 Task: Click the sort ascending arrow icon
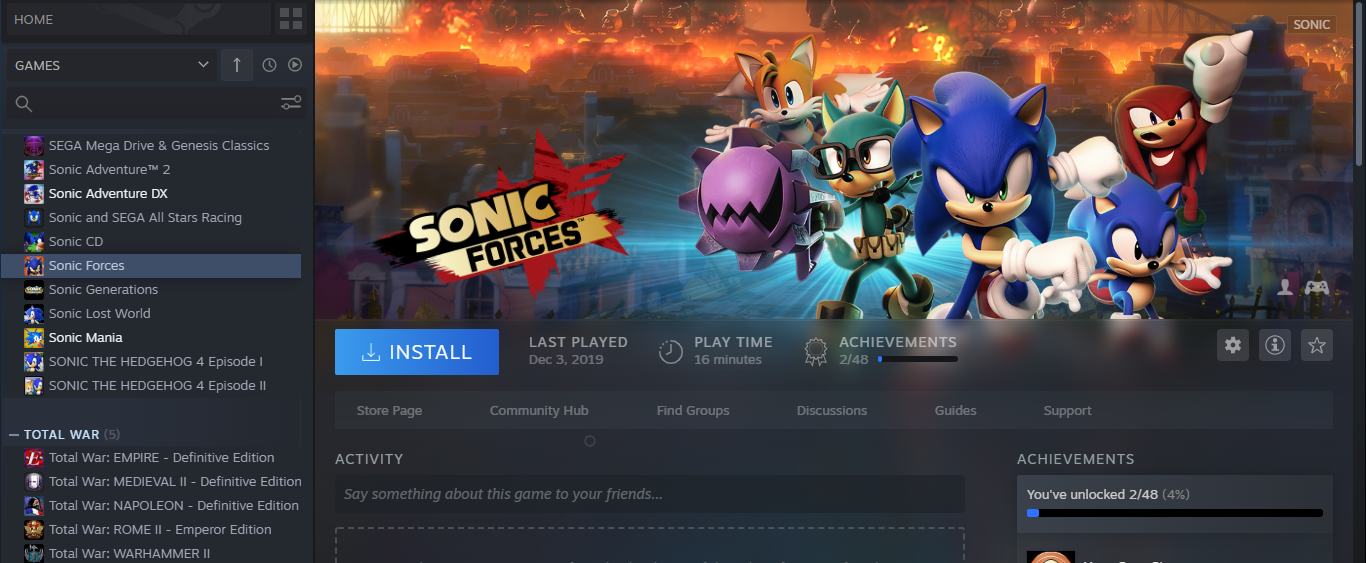click(237, 65)
